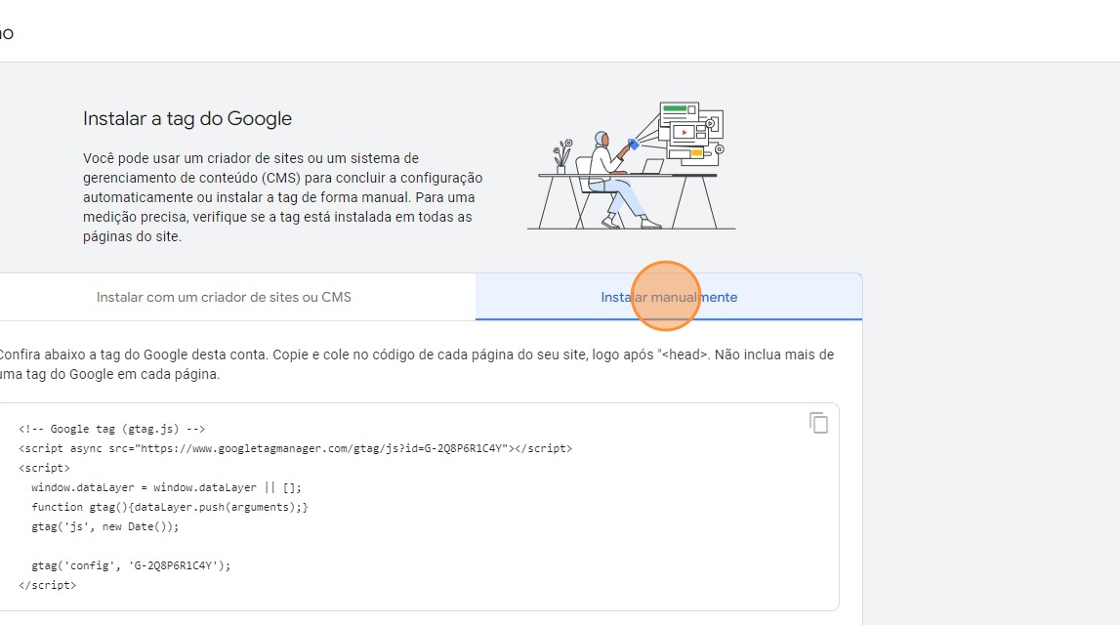Copy the Google tag code snippet

tap(818, 423)
